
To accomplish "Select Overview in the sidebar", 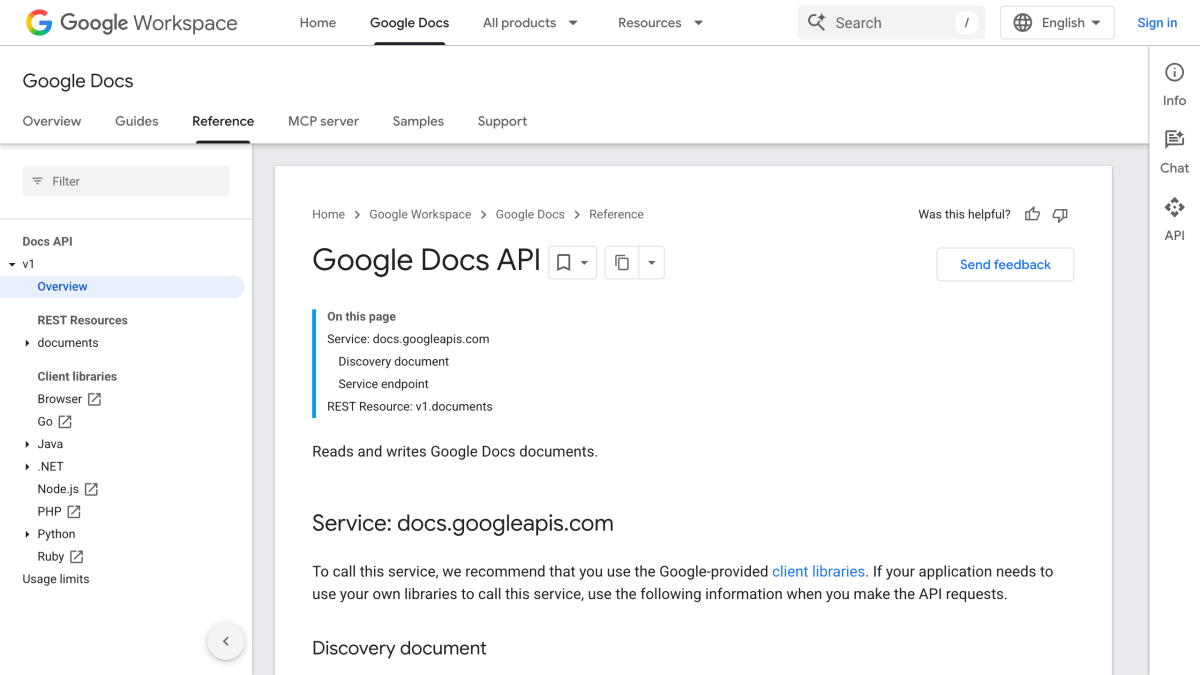I will tap(122, 287).
